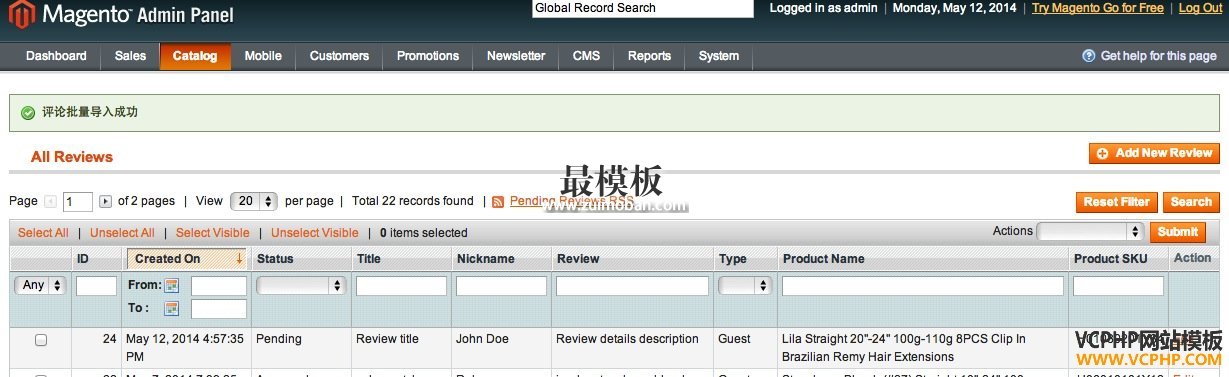Open the CMS menu
This screenshot has width=1229, height=377.
pyautogui.click(x=586, y=56)
